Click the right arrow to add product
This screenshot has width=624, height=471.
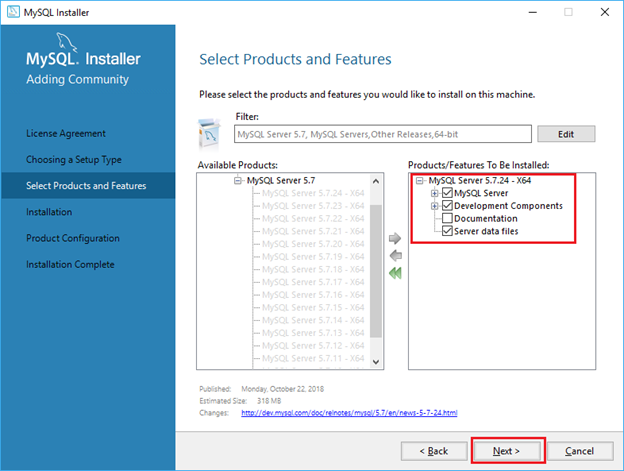click(x=395, y=238)
